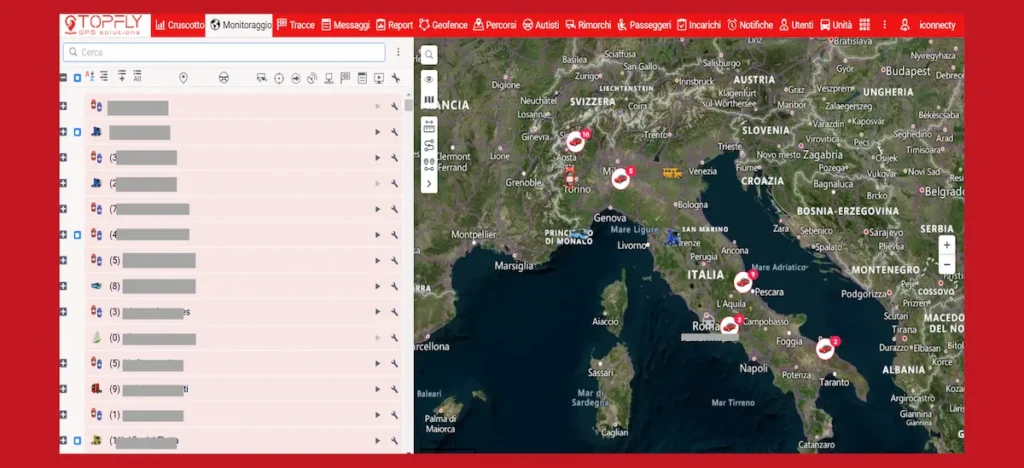Click the crosshair target column icon

[x=279, y=78]
